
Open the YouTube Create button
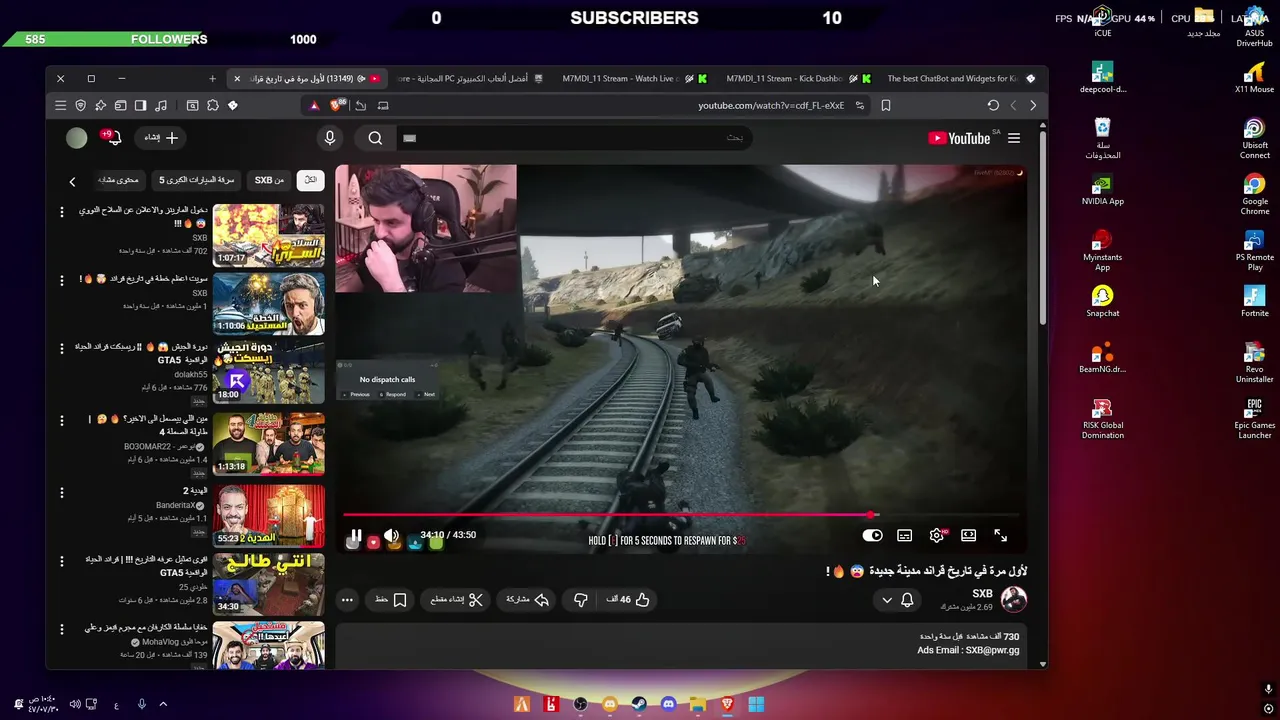tap(161, 138)
